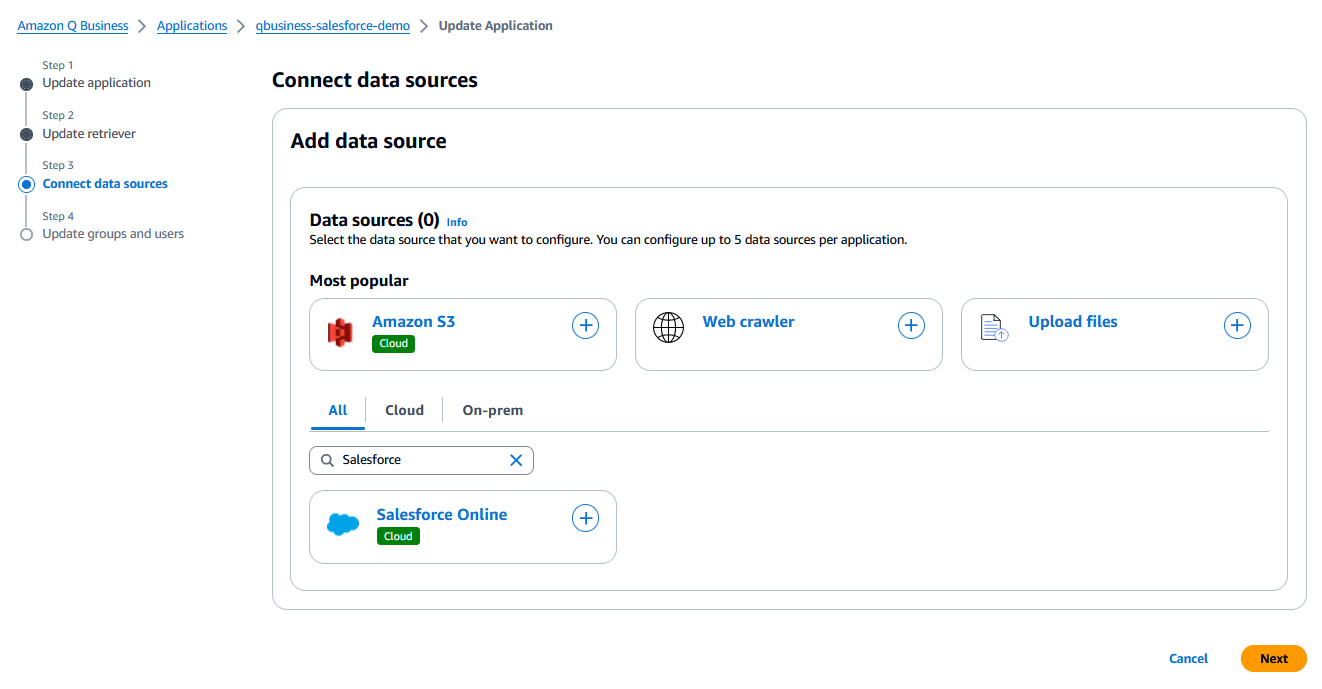Select the Web crawler globe icon
Screen dimensions: 1322x689
668,326
